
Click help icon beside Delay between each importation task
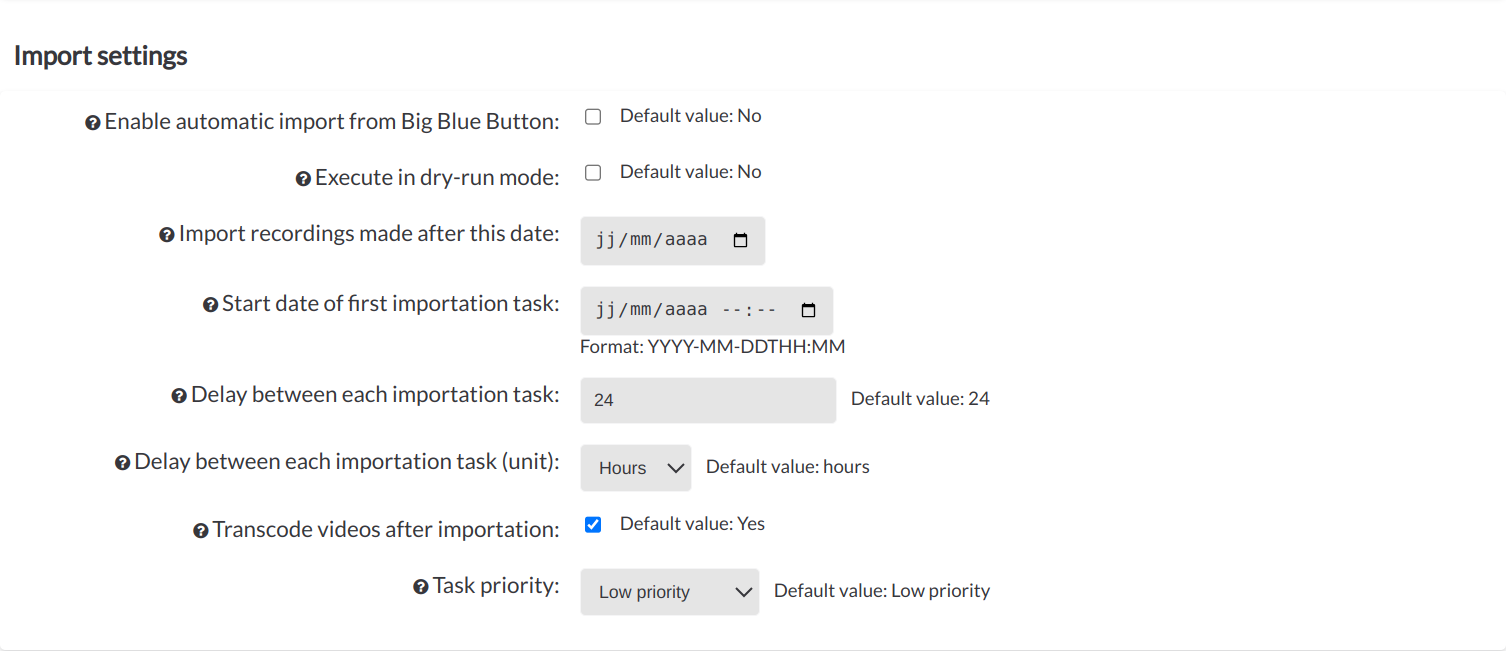click(179, 396)
